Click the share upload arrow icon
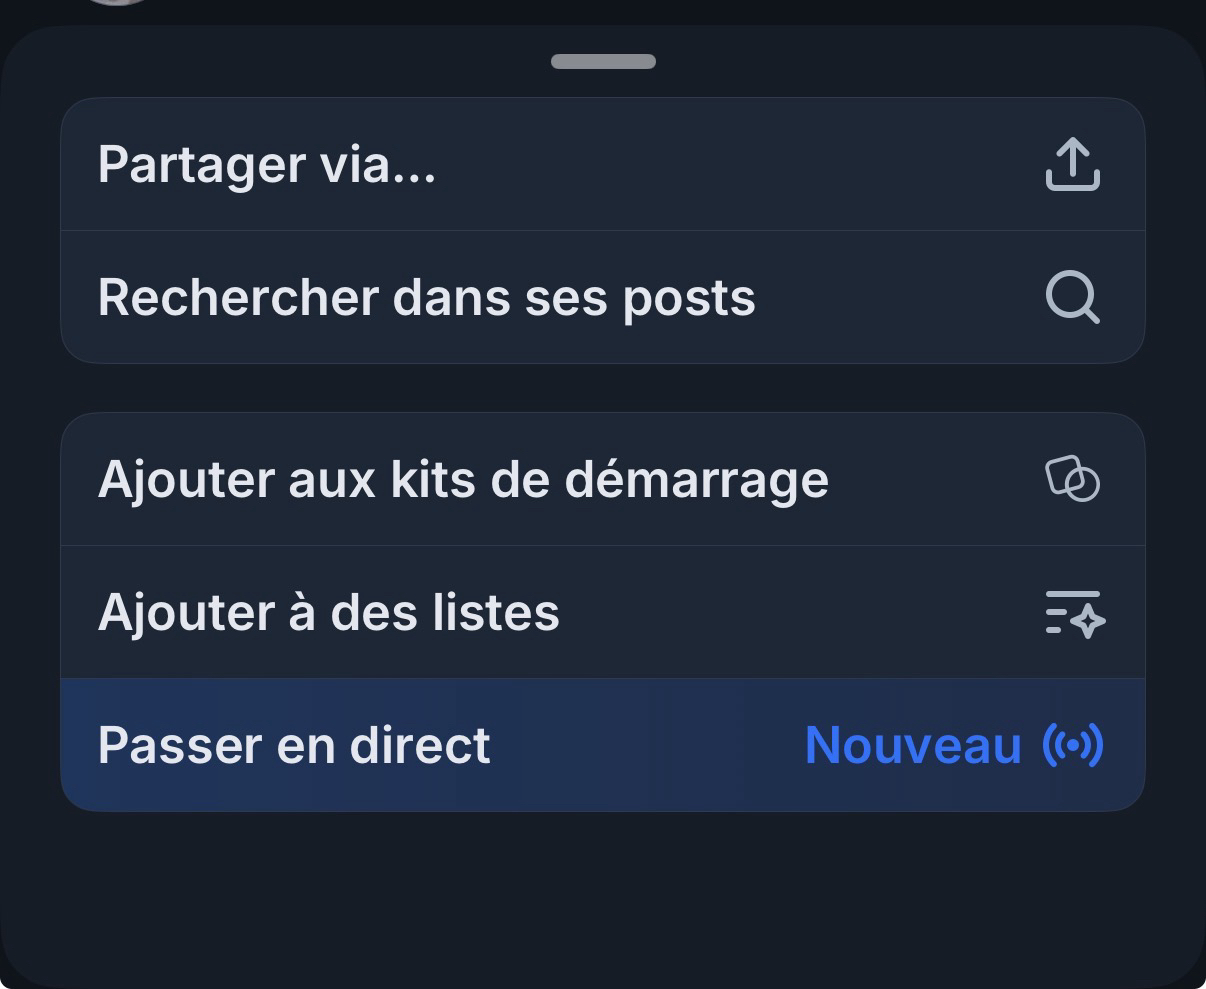The image size is (1206, 989). [1072, 164]
